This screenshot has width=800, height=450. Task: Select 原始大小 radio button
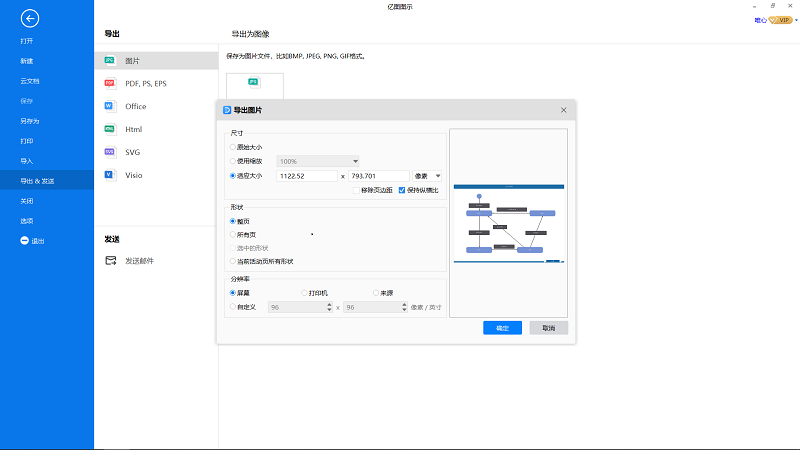(233, 147)
